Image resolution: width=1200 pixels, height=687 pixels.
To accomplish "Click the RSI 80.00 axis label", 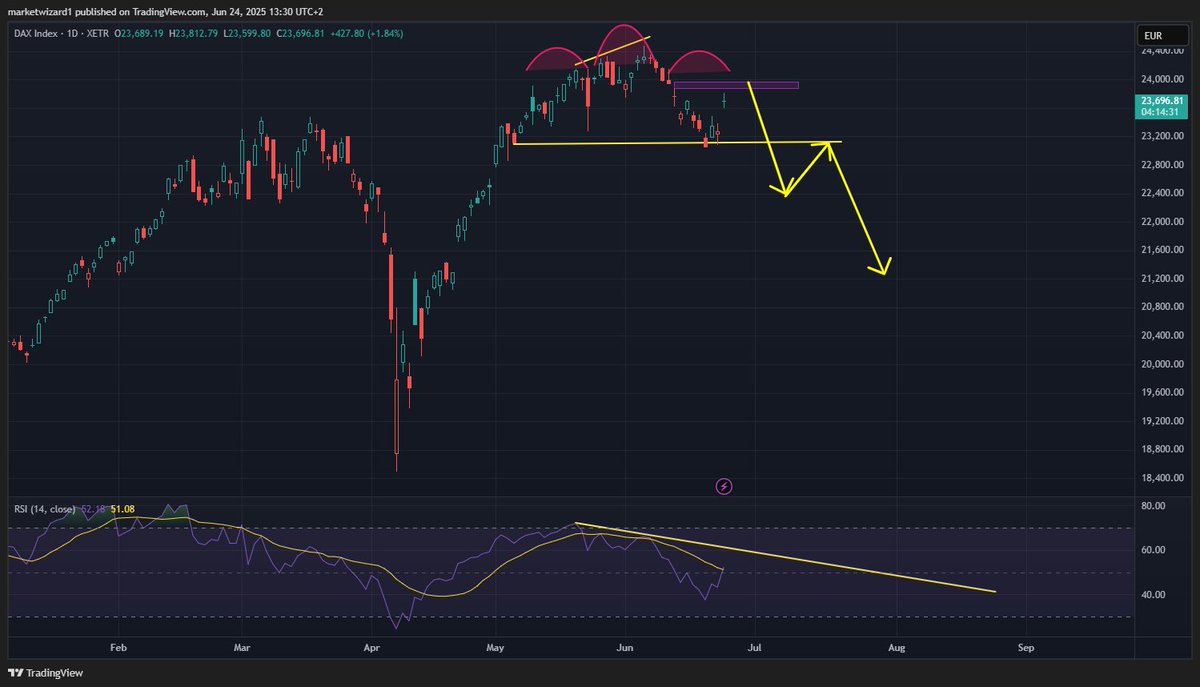I will 1152,506.
